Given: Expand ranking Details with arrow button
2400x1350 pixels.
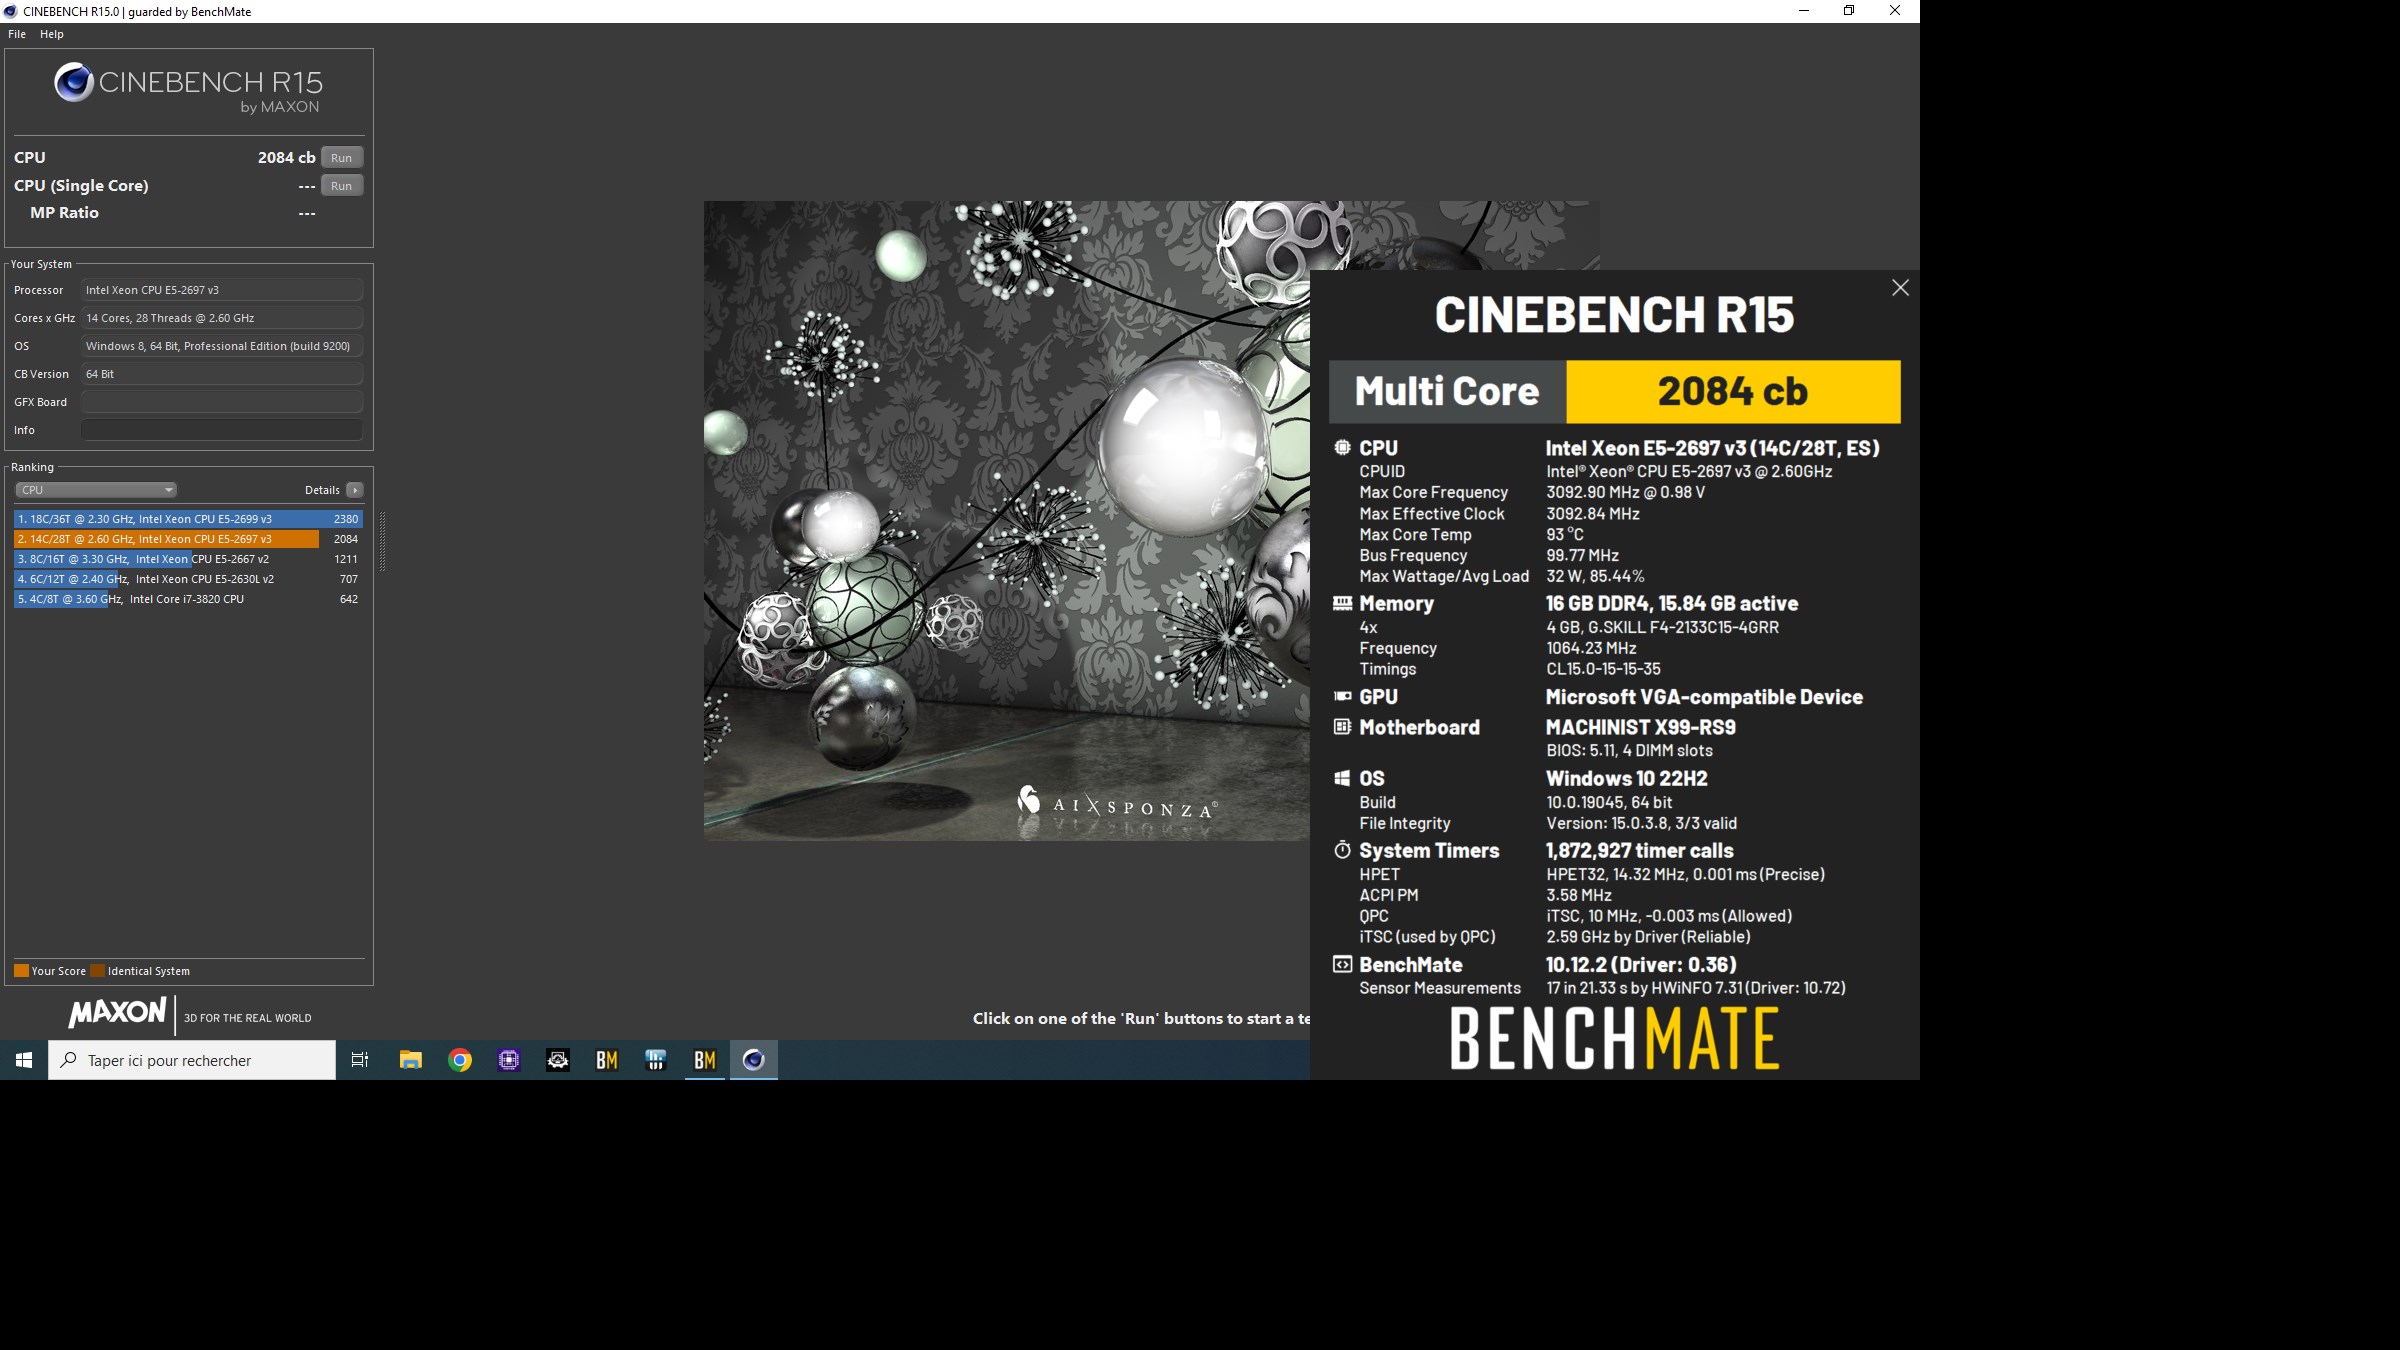Looking at the screenshot, I should [x=355, y=490].
